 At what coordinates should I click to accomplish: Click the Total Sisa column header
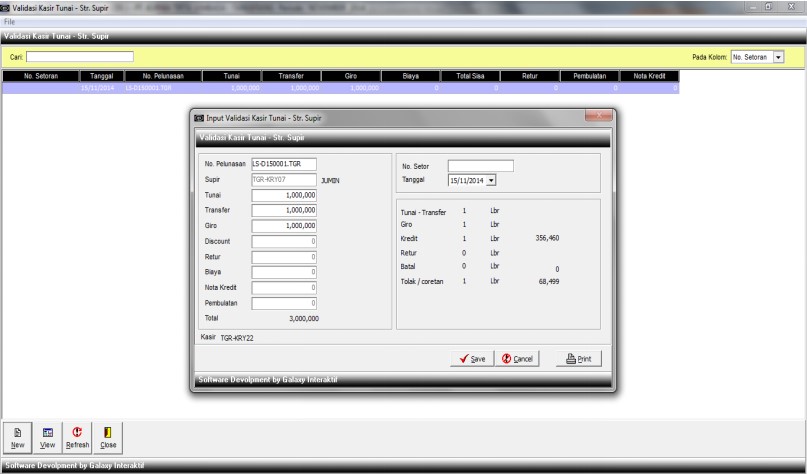tap(470, 75)
